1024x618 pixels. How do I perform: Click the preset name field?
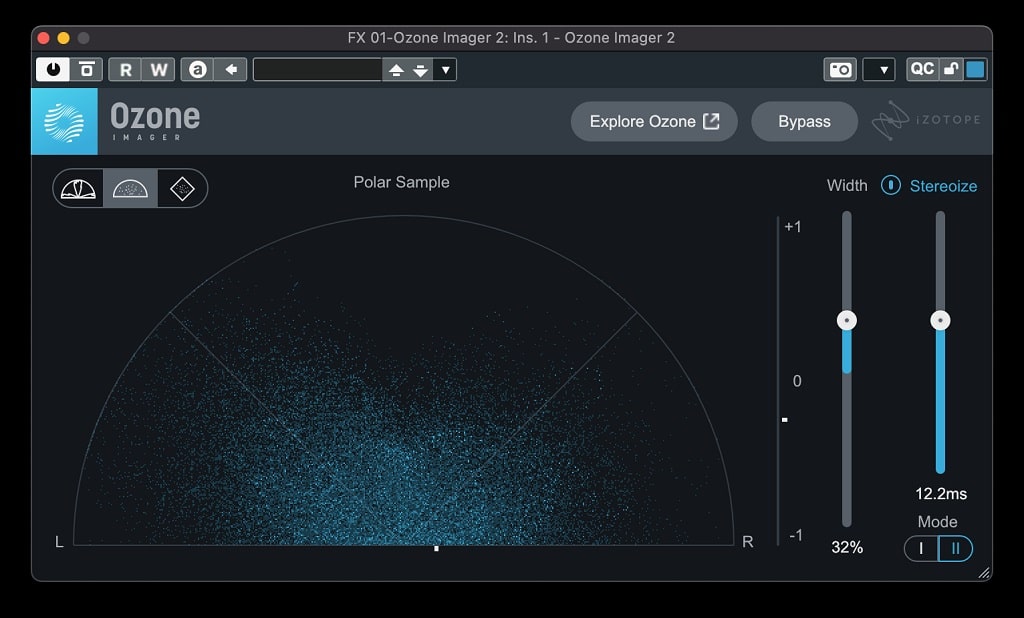tap(317, 69)
